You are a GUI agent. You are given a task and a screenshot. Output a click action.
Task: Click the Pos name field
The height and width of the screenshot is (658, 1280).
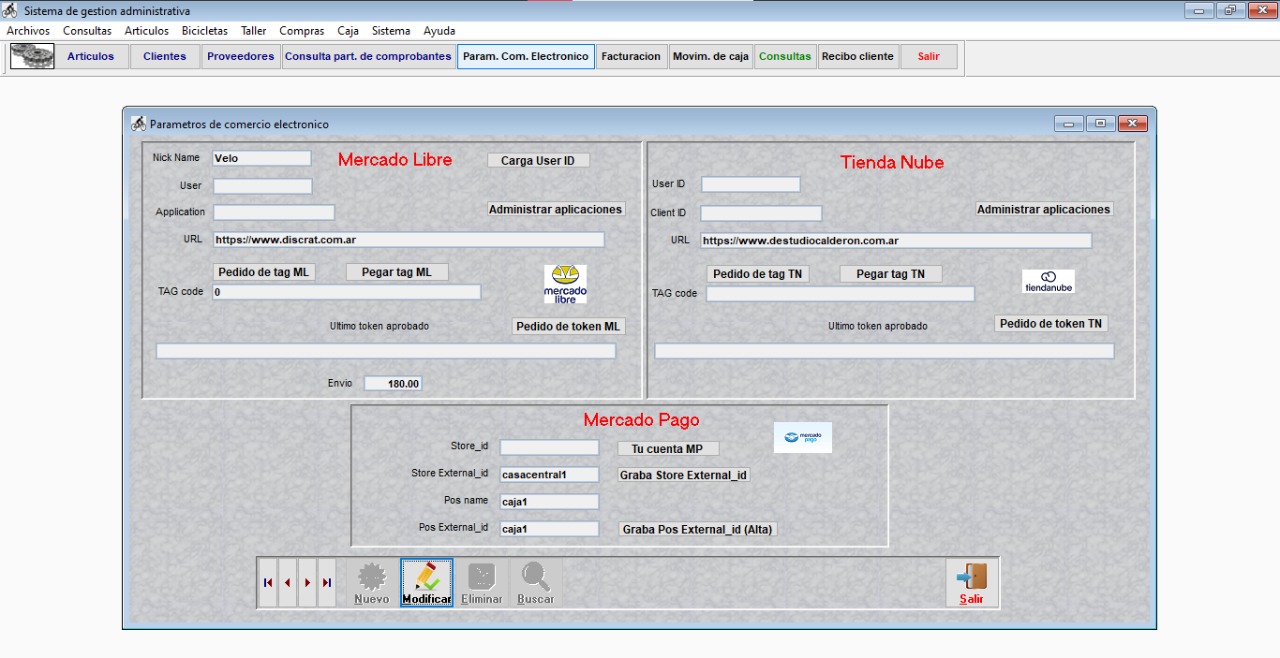click(x=549, y=502)
